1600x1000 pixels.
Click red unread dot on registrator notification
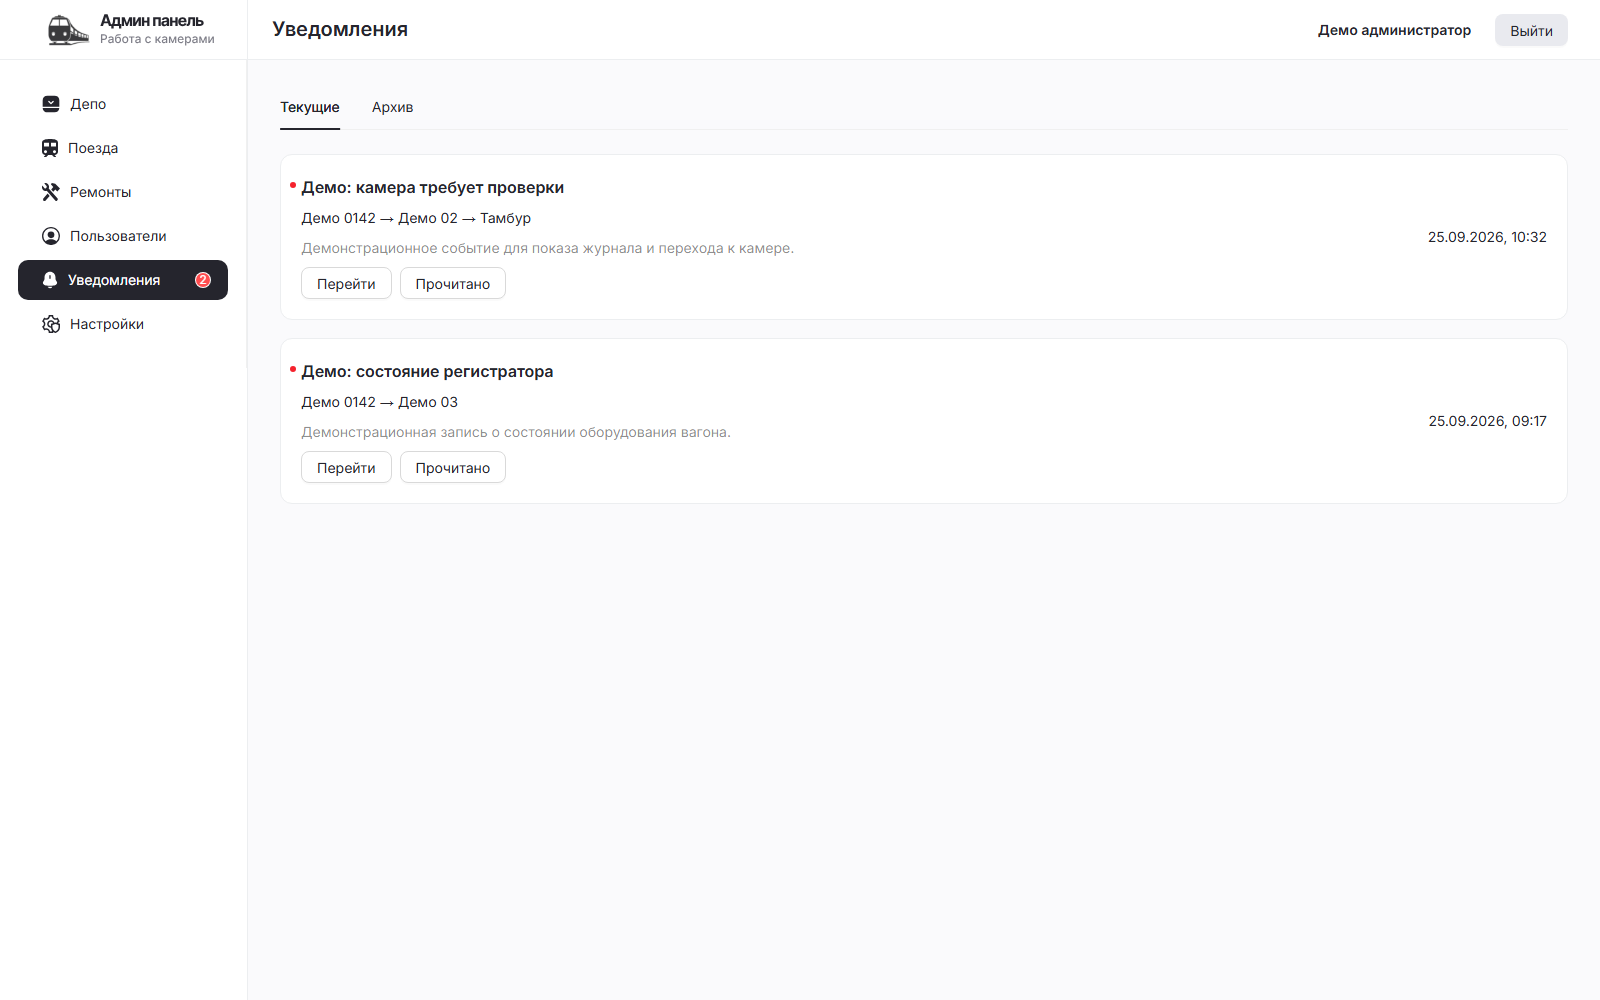point(293,369)
